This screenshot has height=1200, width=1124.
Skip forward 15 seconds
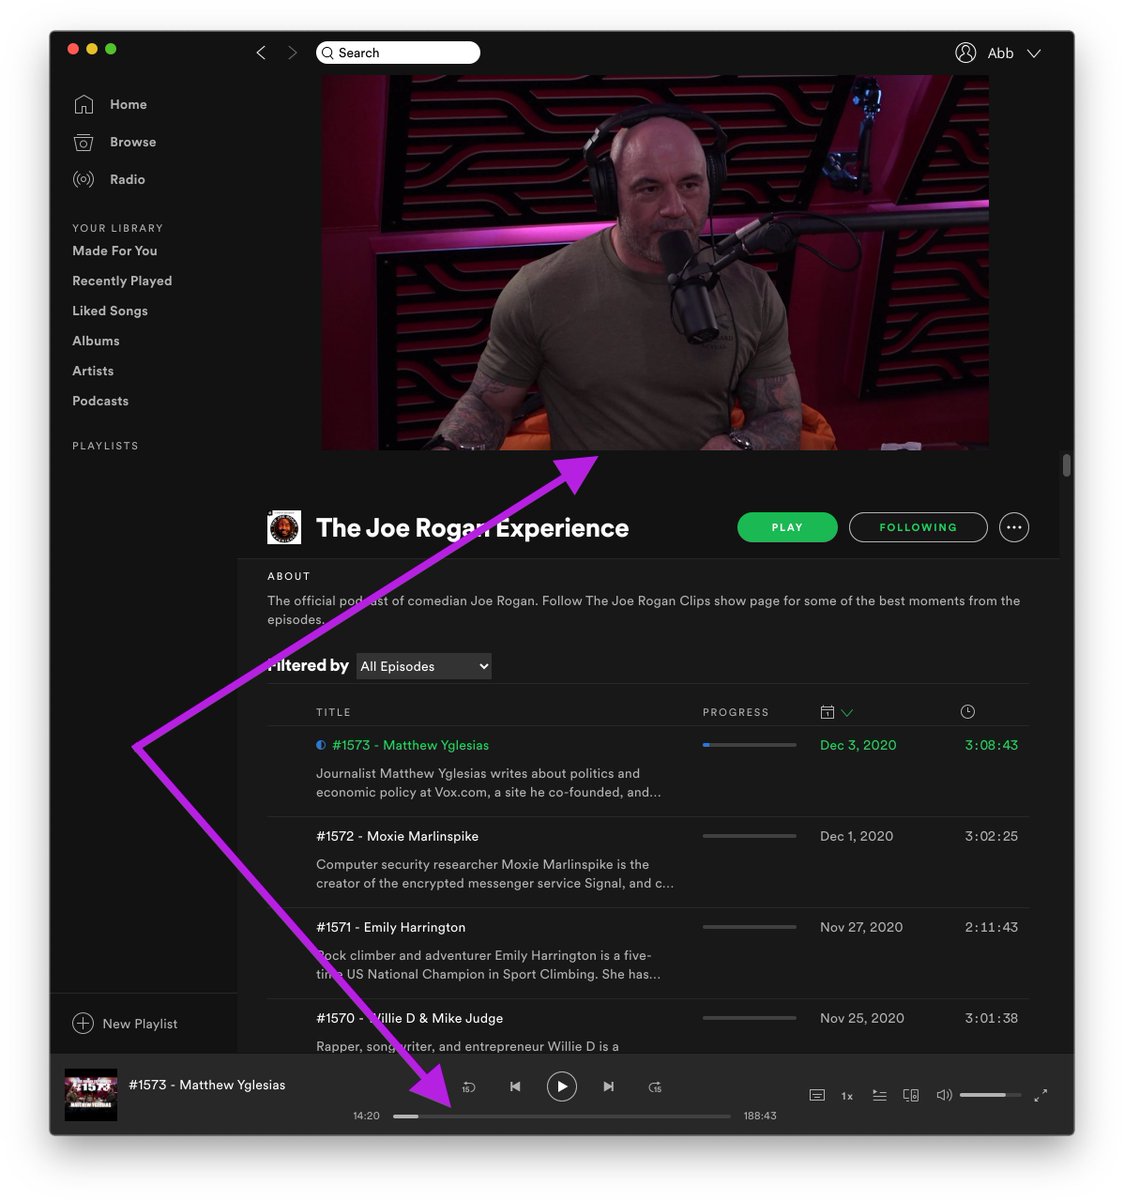[x=655, y=1087]
